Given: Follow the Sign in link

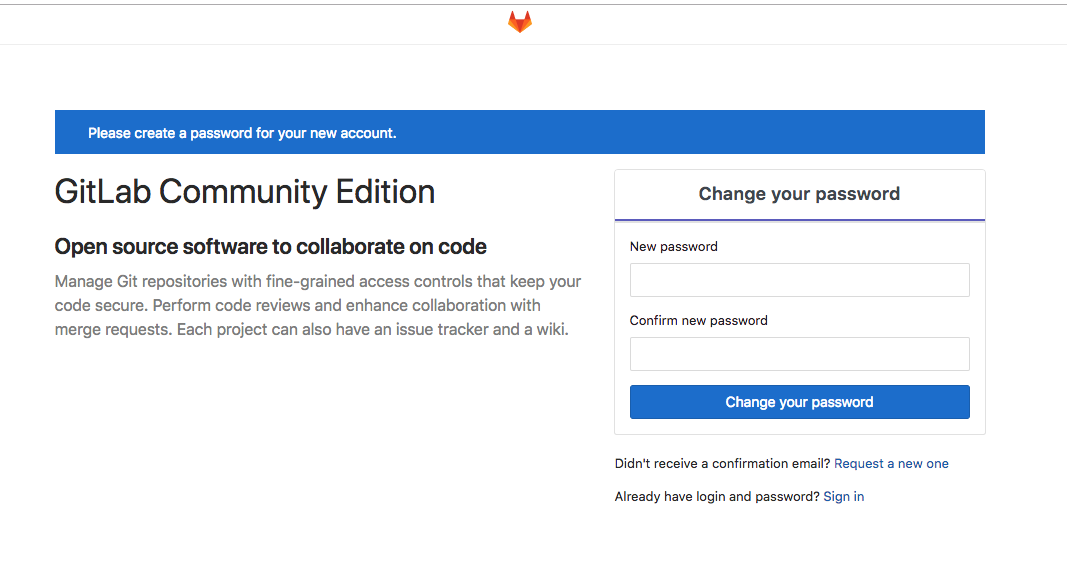Looking at the screenshot, I should (843, 497).
